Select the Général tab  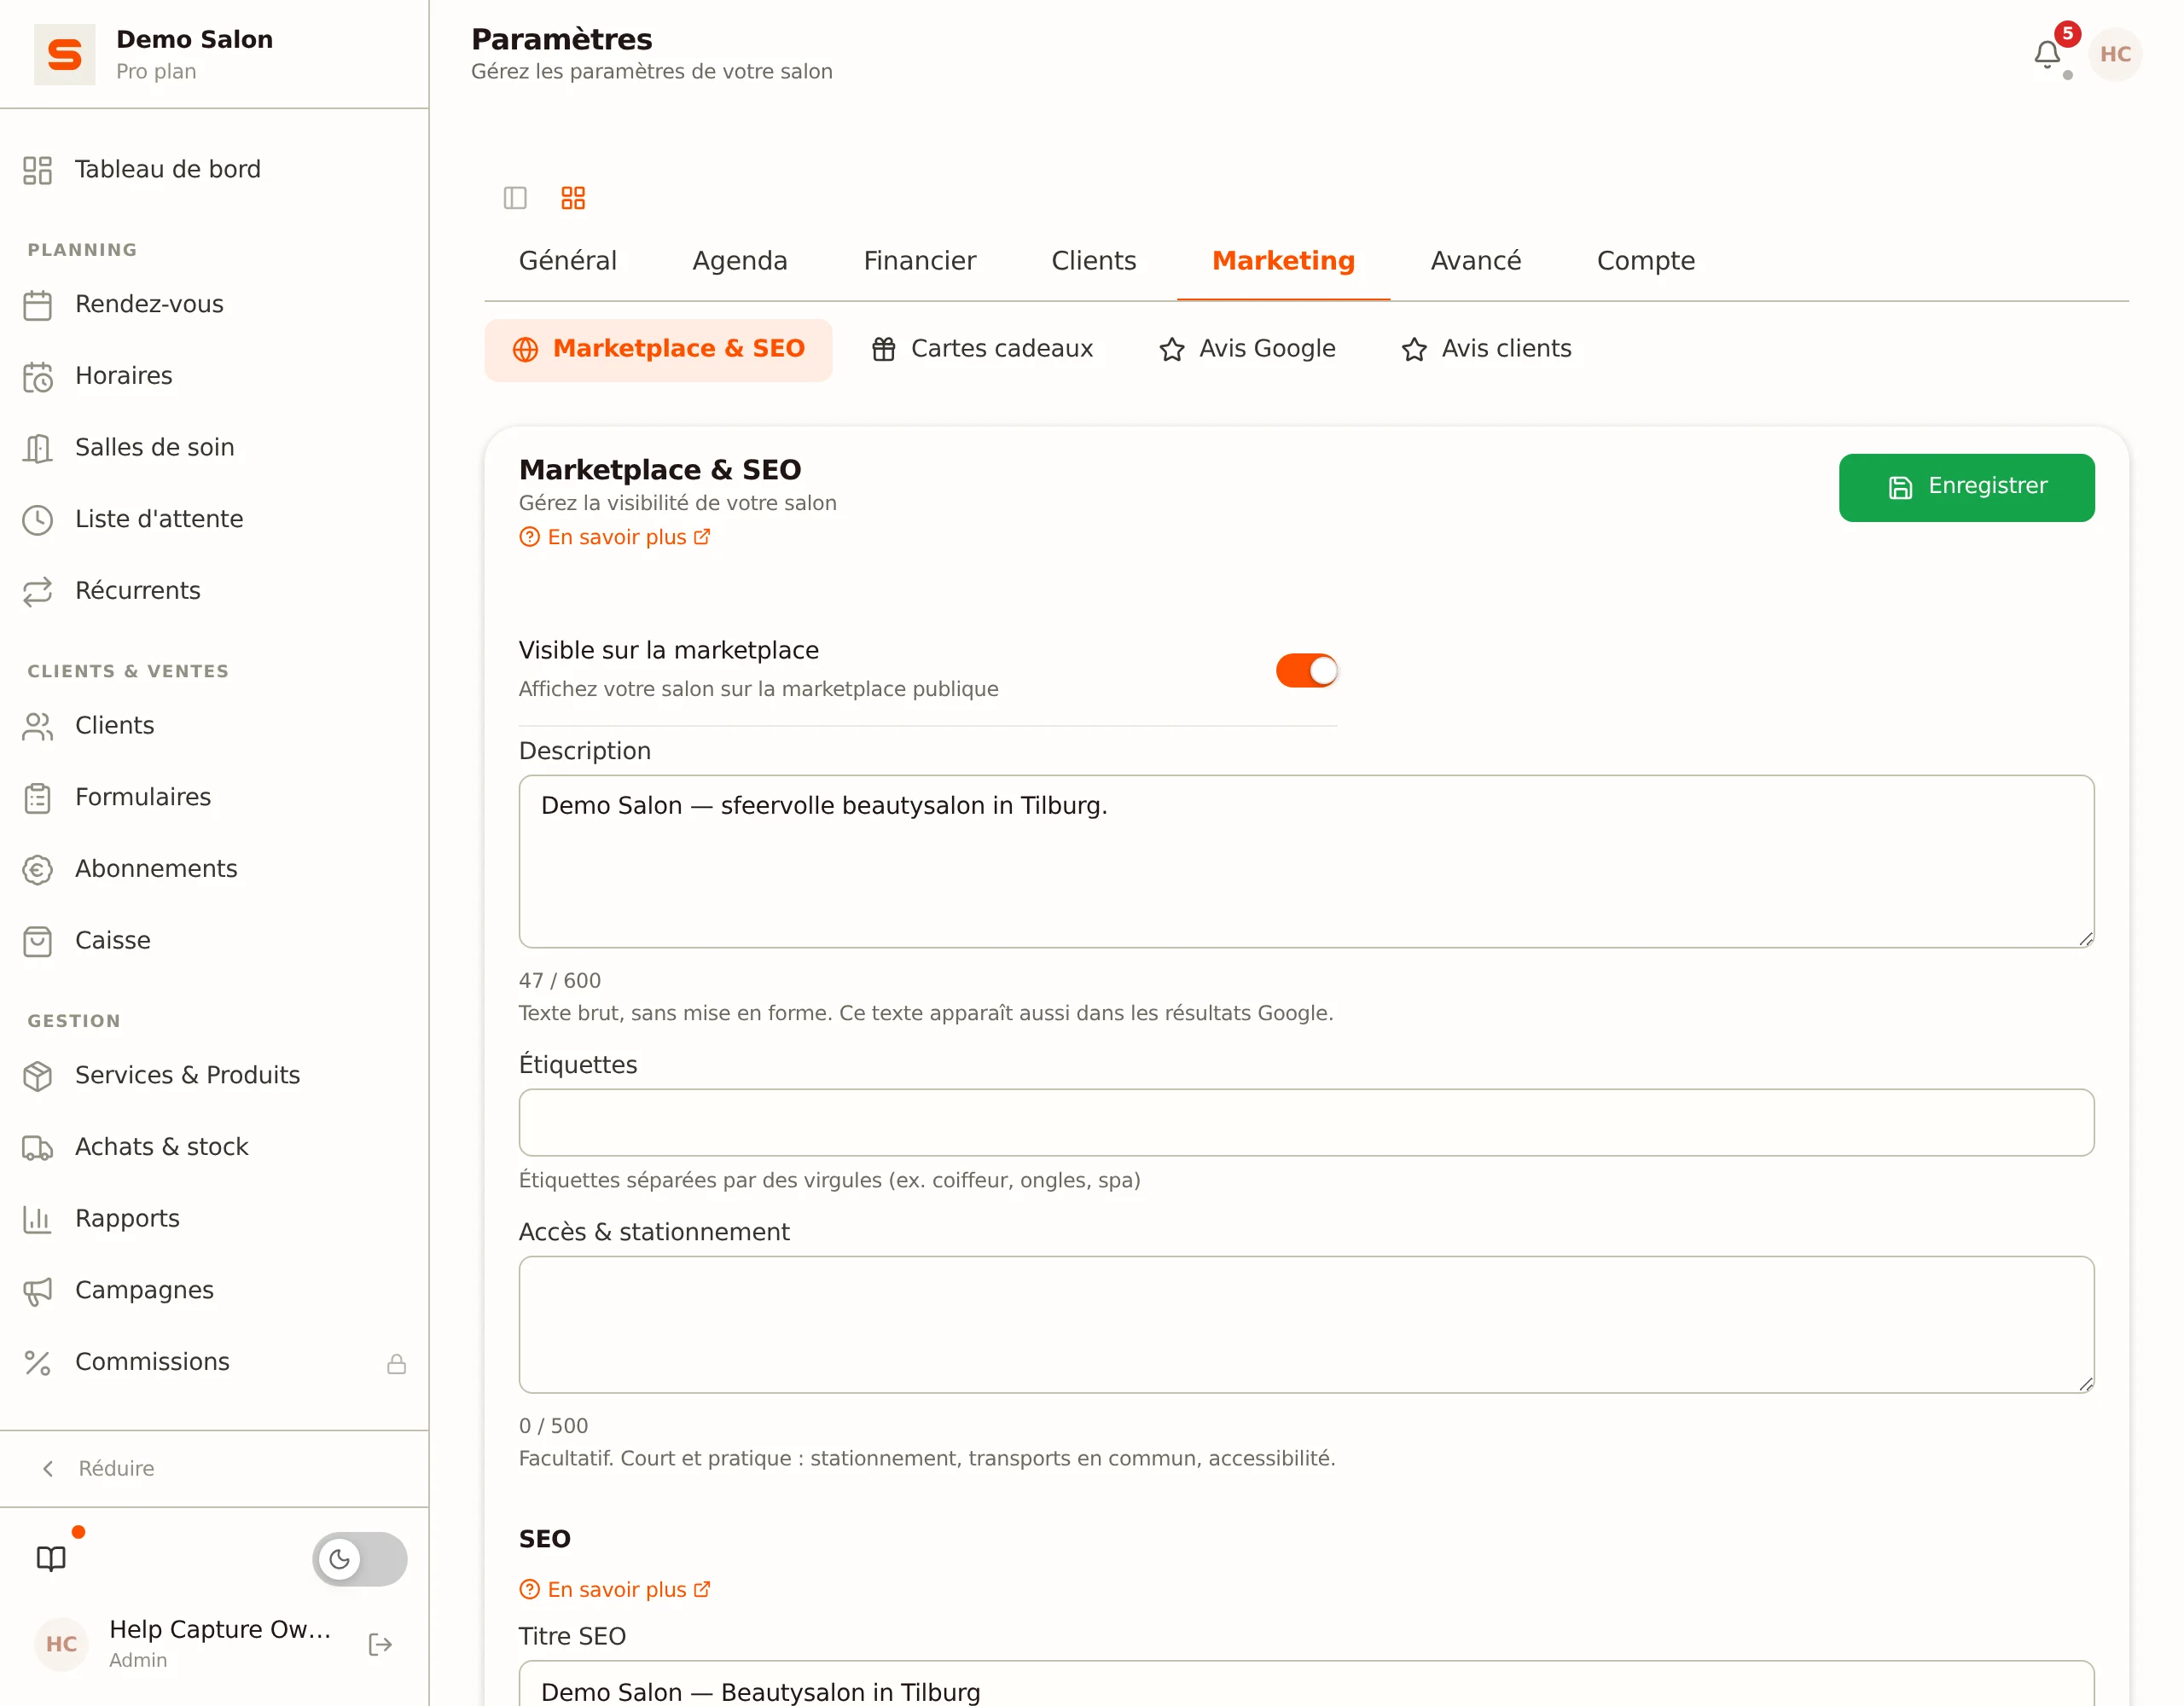click(567, 261)
